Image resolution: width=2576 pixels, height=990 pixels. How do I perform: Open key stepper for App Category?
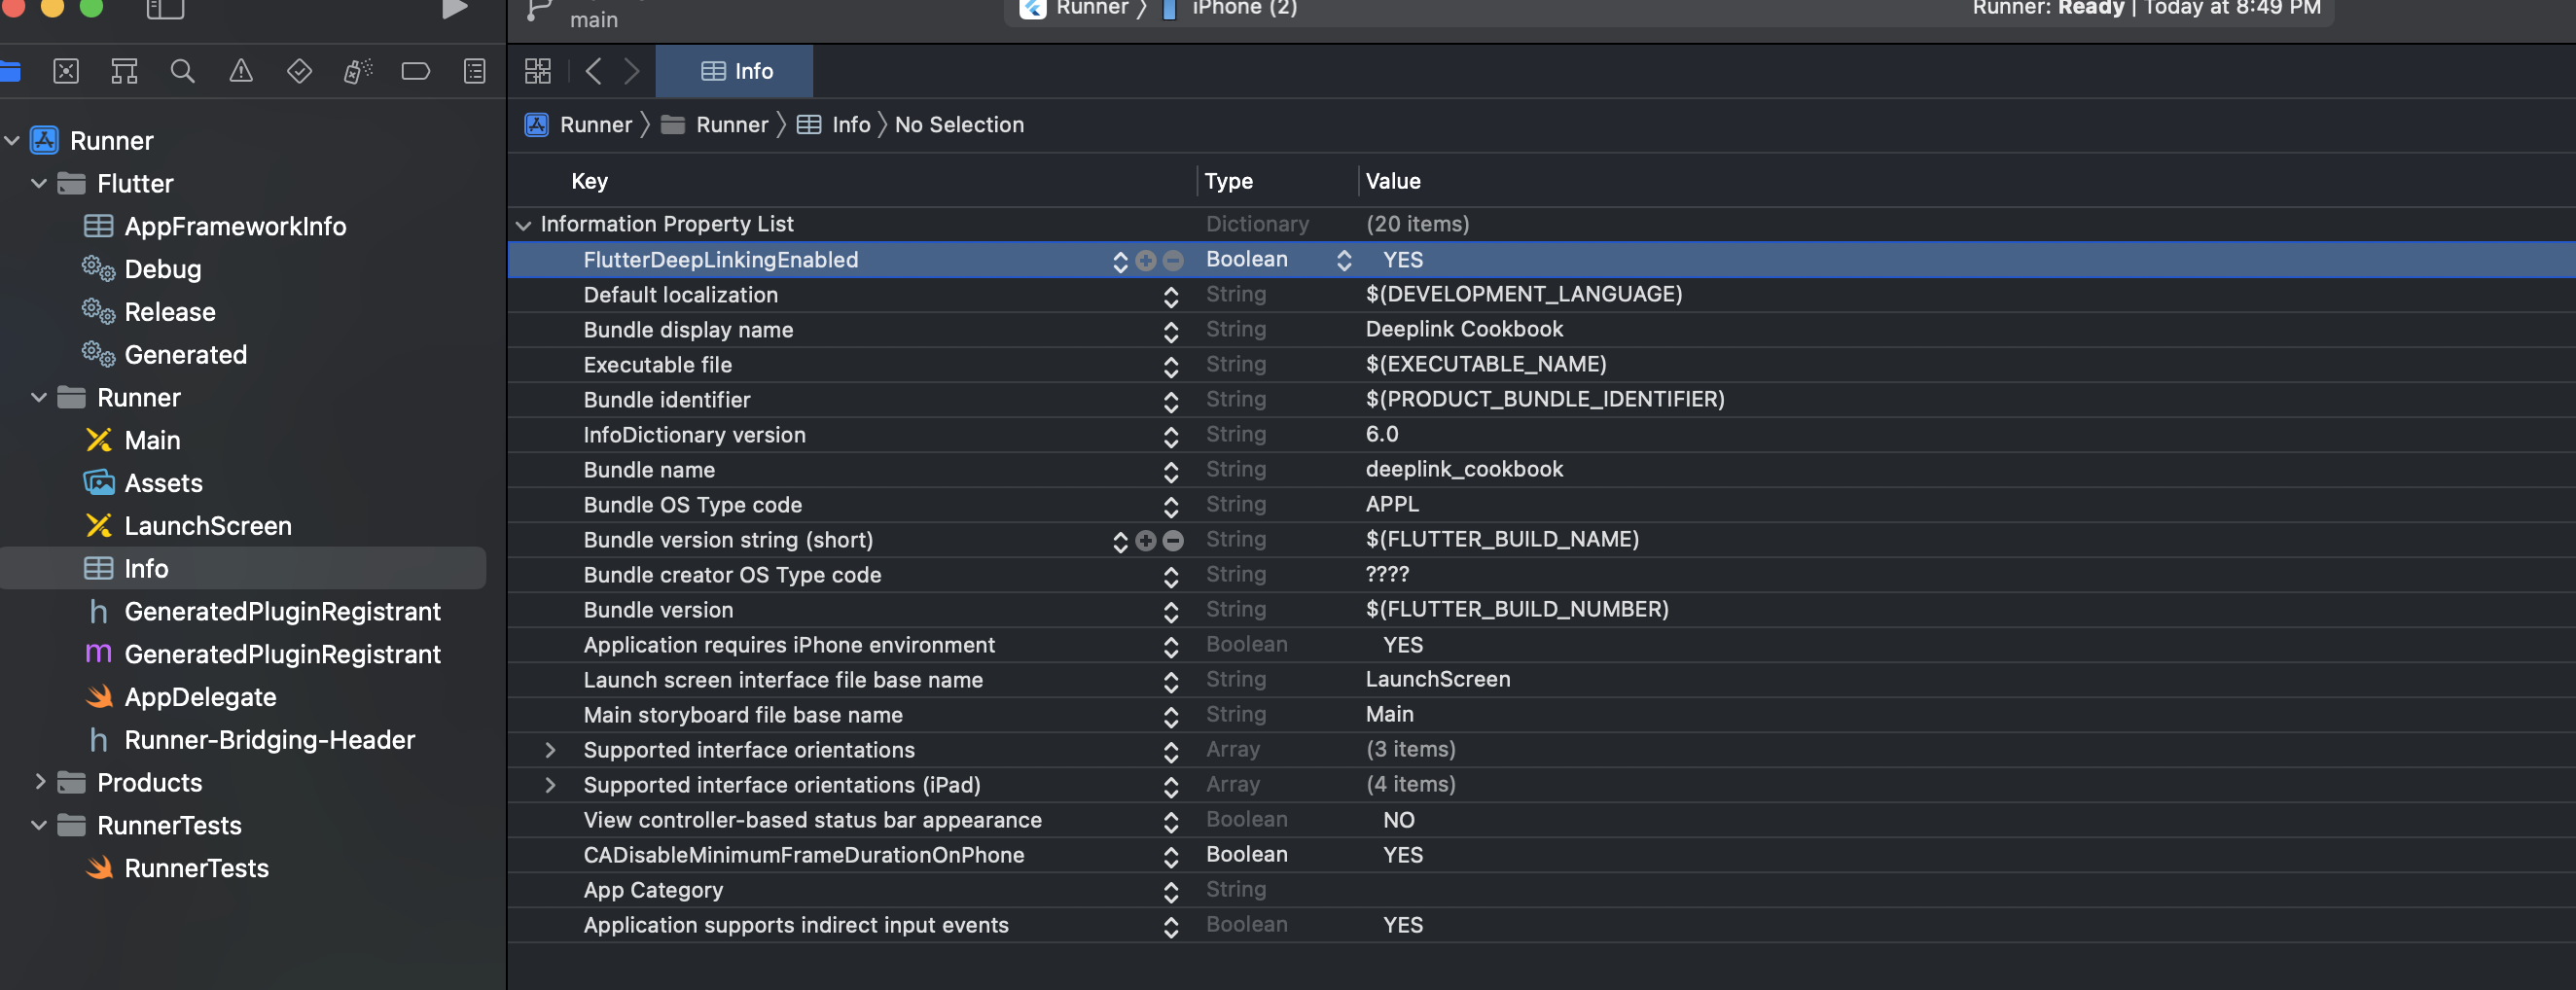pos(1171,891)
